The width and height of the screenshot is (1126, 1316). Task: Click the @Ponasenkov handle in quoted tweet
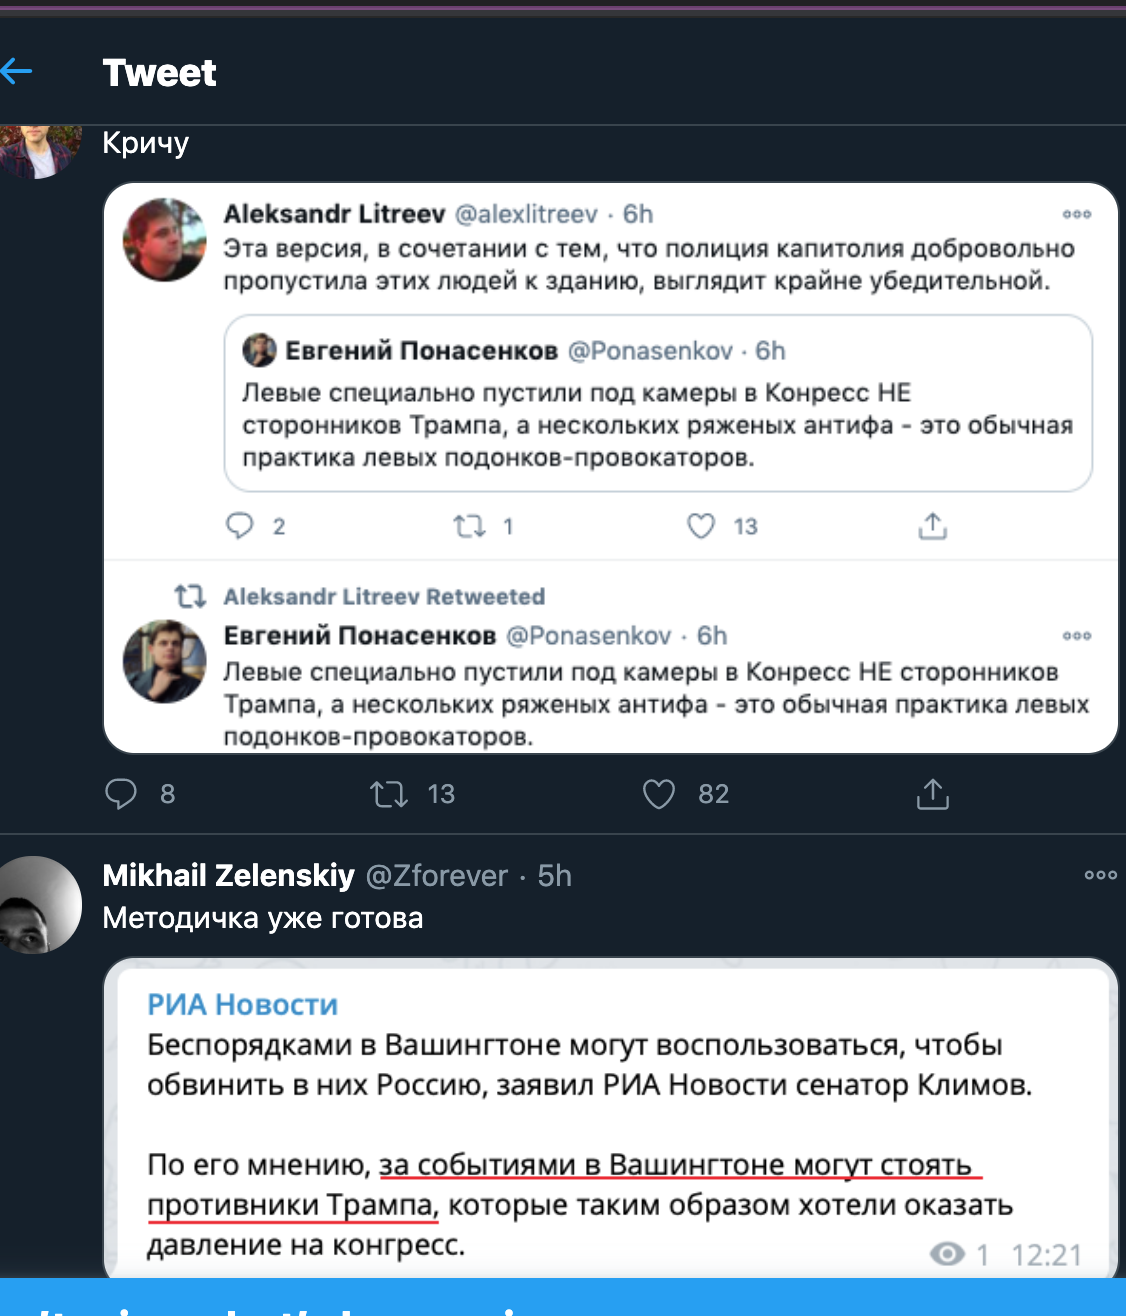pos(650,351)
